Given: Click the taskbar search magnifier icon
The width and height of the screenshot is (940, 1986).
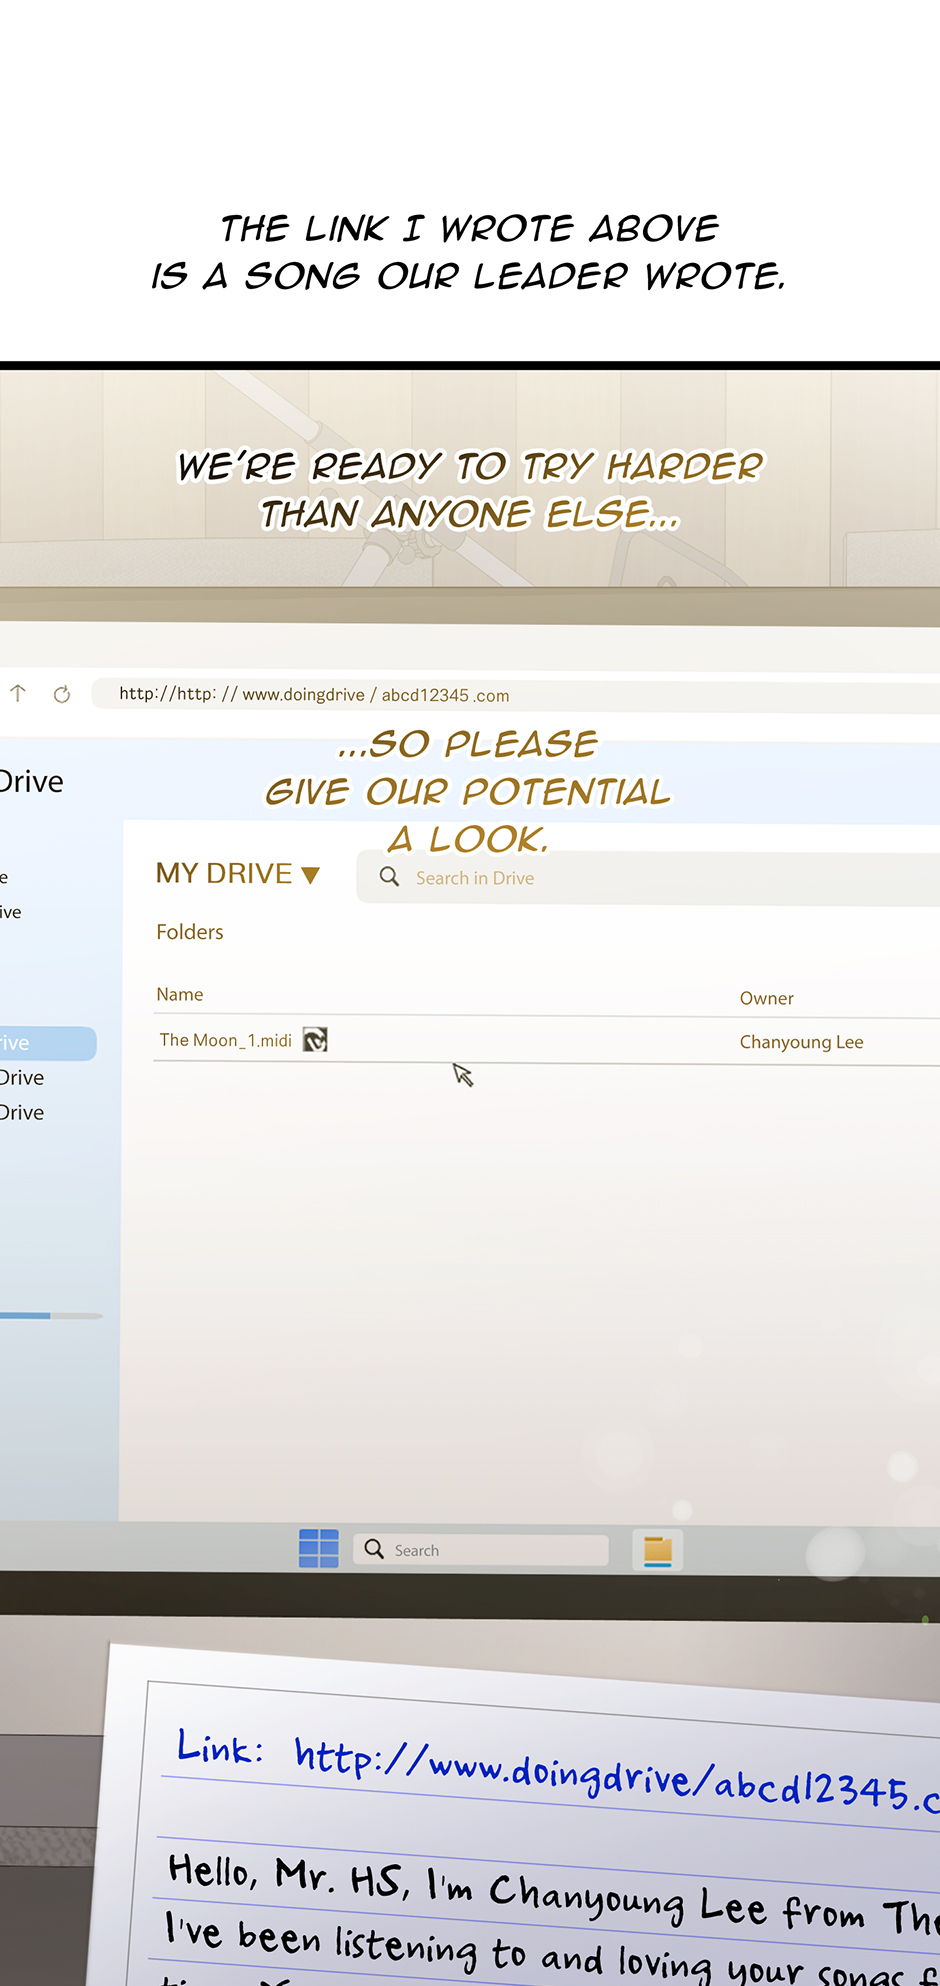Looking at the screenshot, I should coord(374,1549).
